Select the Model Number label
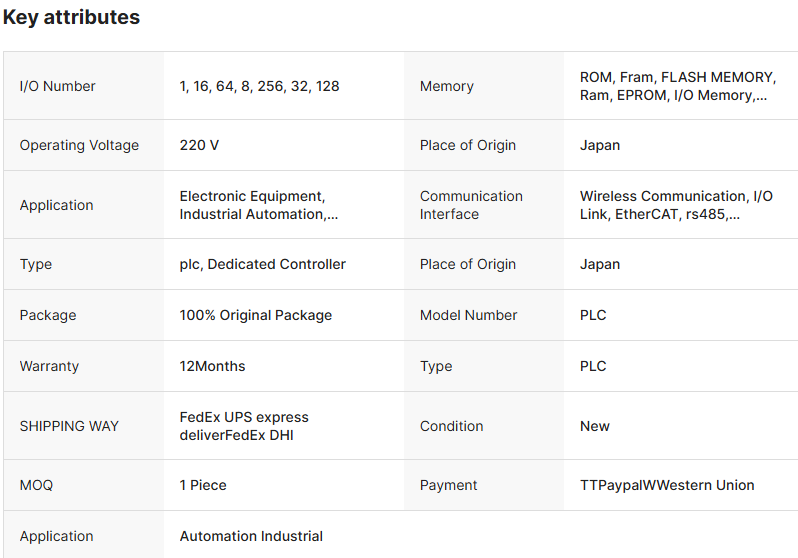 click(x=468, y=315)
